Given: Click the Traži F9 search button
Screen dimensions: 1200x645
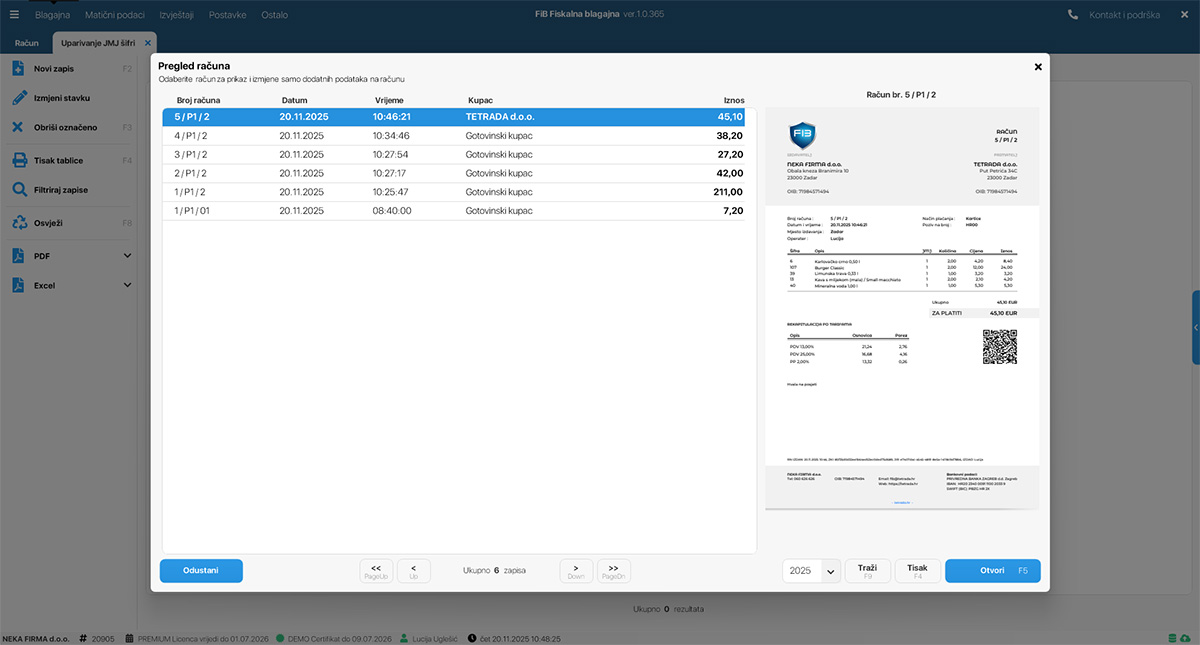Looking at the screenshot, I should pos(867,571).
